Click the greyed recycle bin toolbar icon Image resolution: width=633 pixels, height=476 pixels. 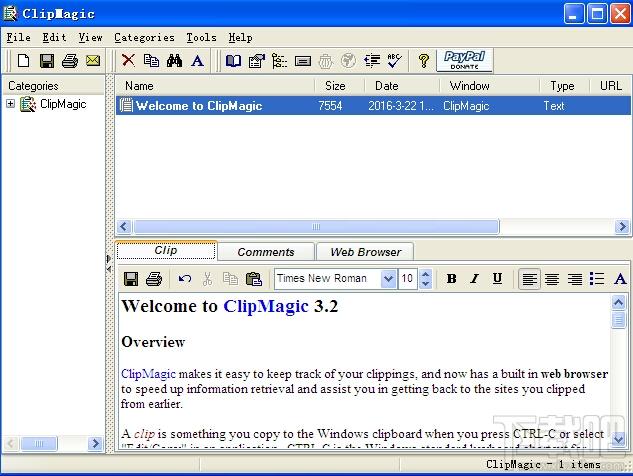[x=325, y=61]
